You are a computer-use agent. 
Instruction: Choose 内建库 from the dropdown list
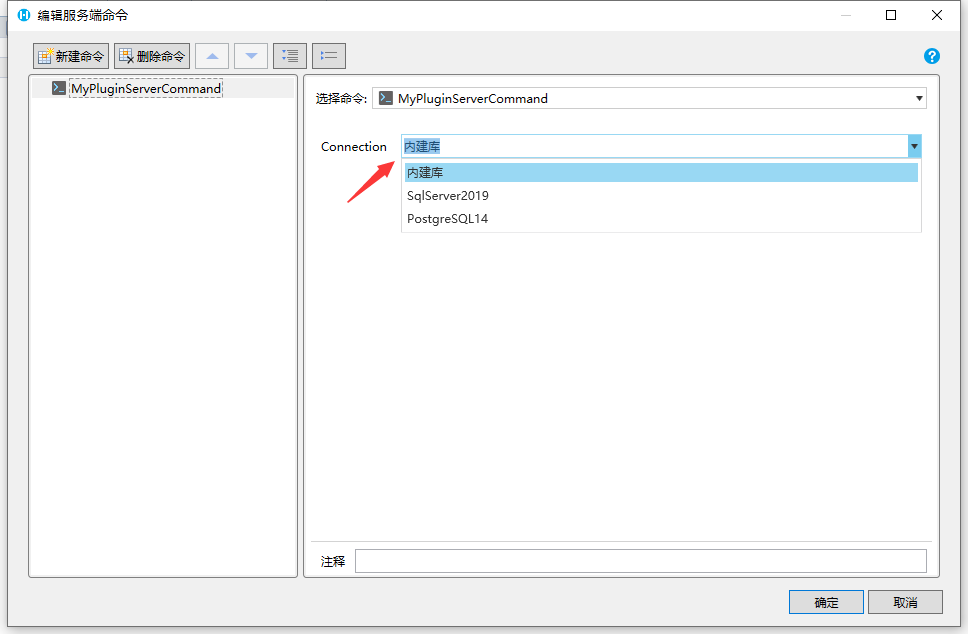(661, 172)
